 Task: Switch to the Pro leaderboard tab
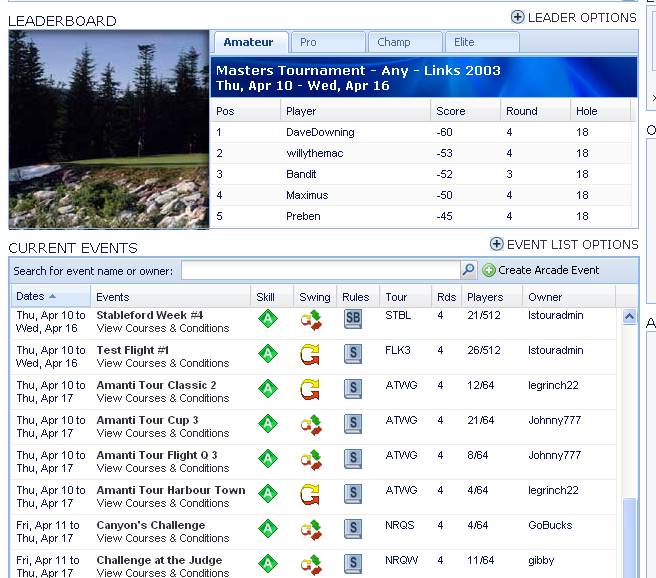[x=329, y=42]
